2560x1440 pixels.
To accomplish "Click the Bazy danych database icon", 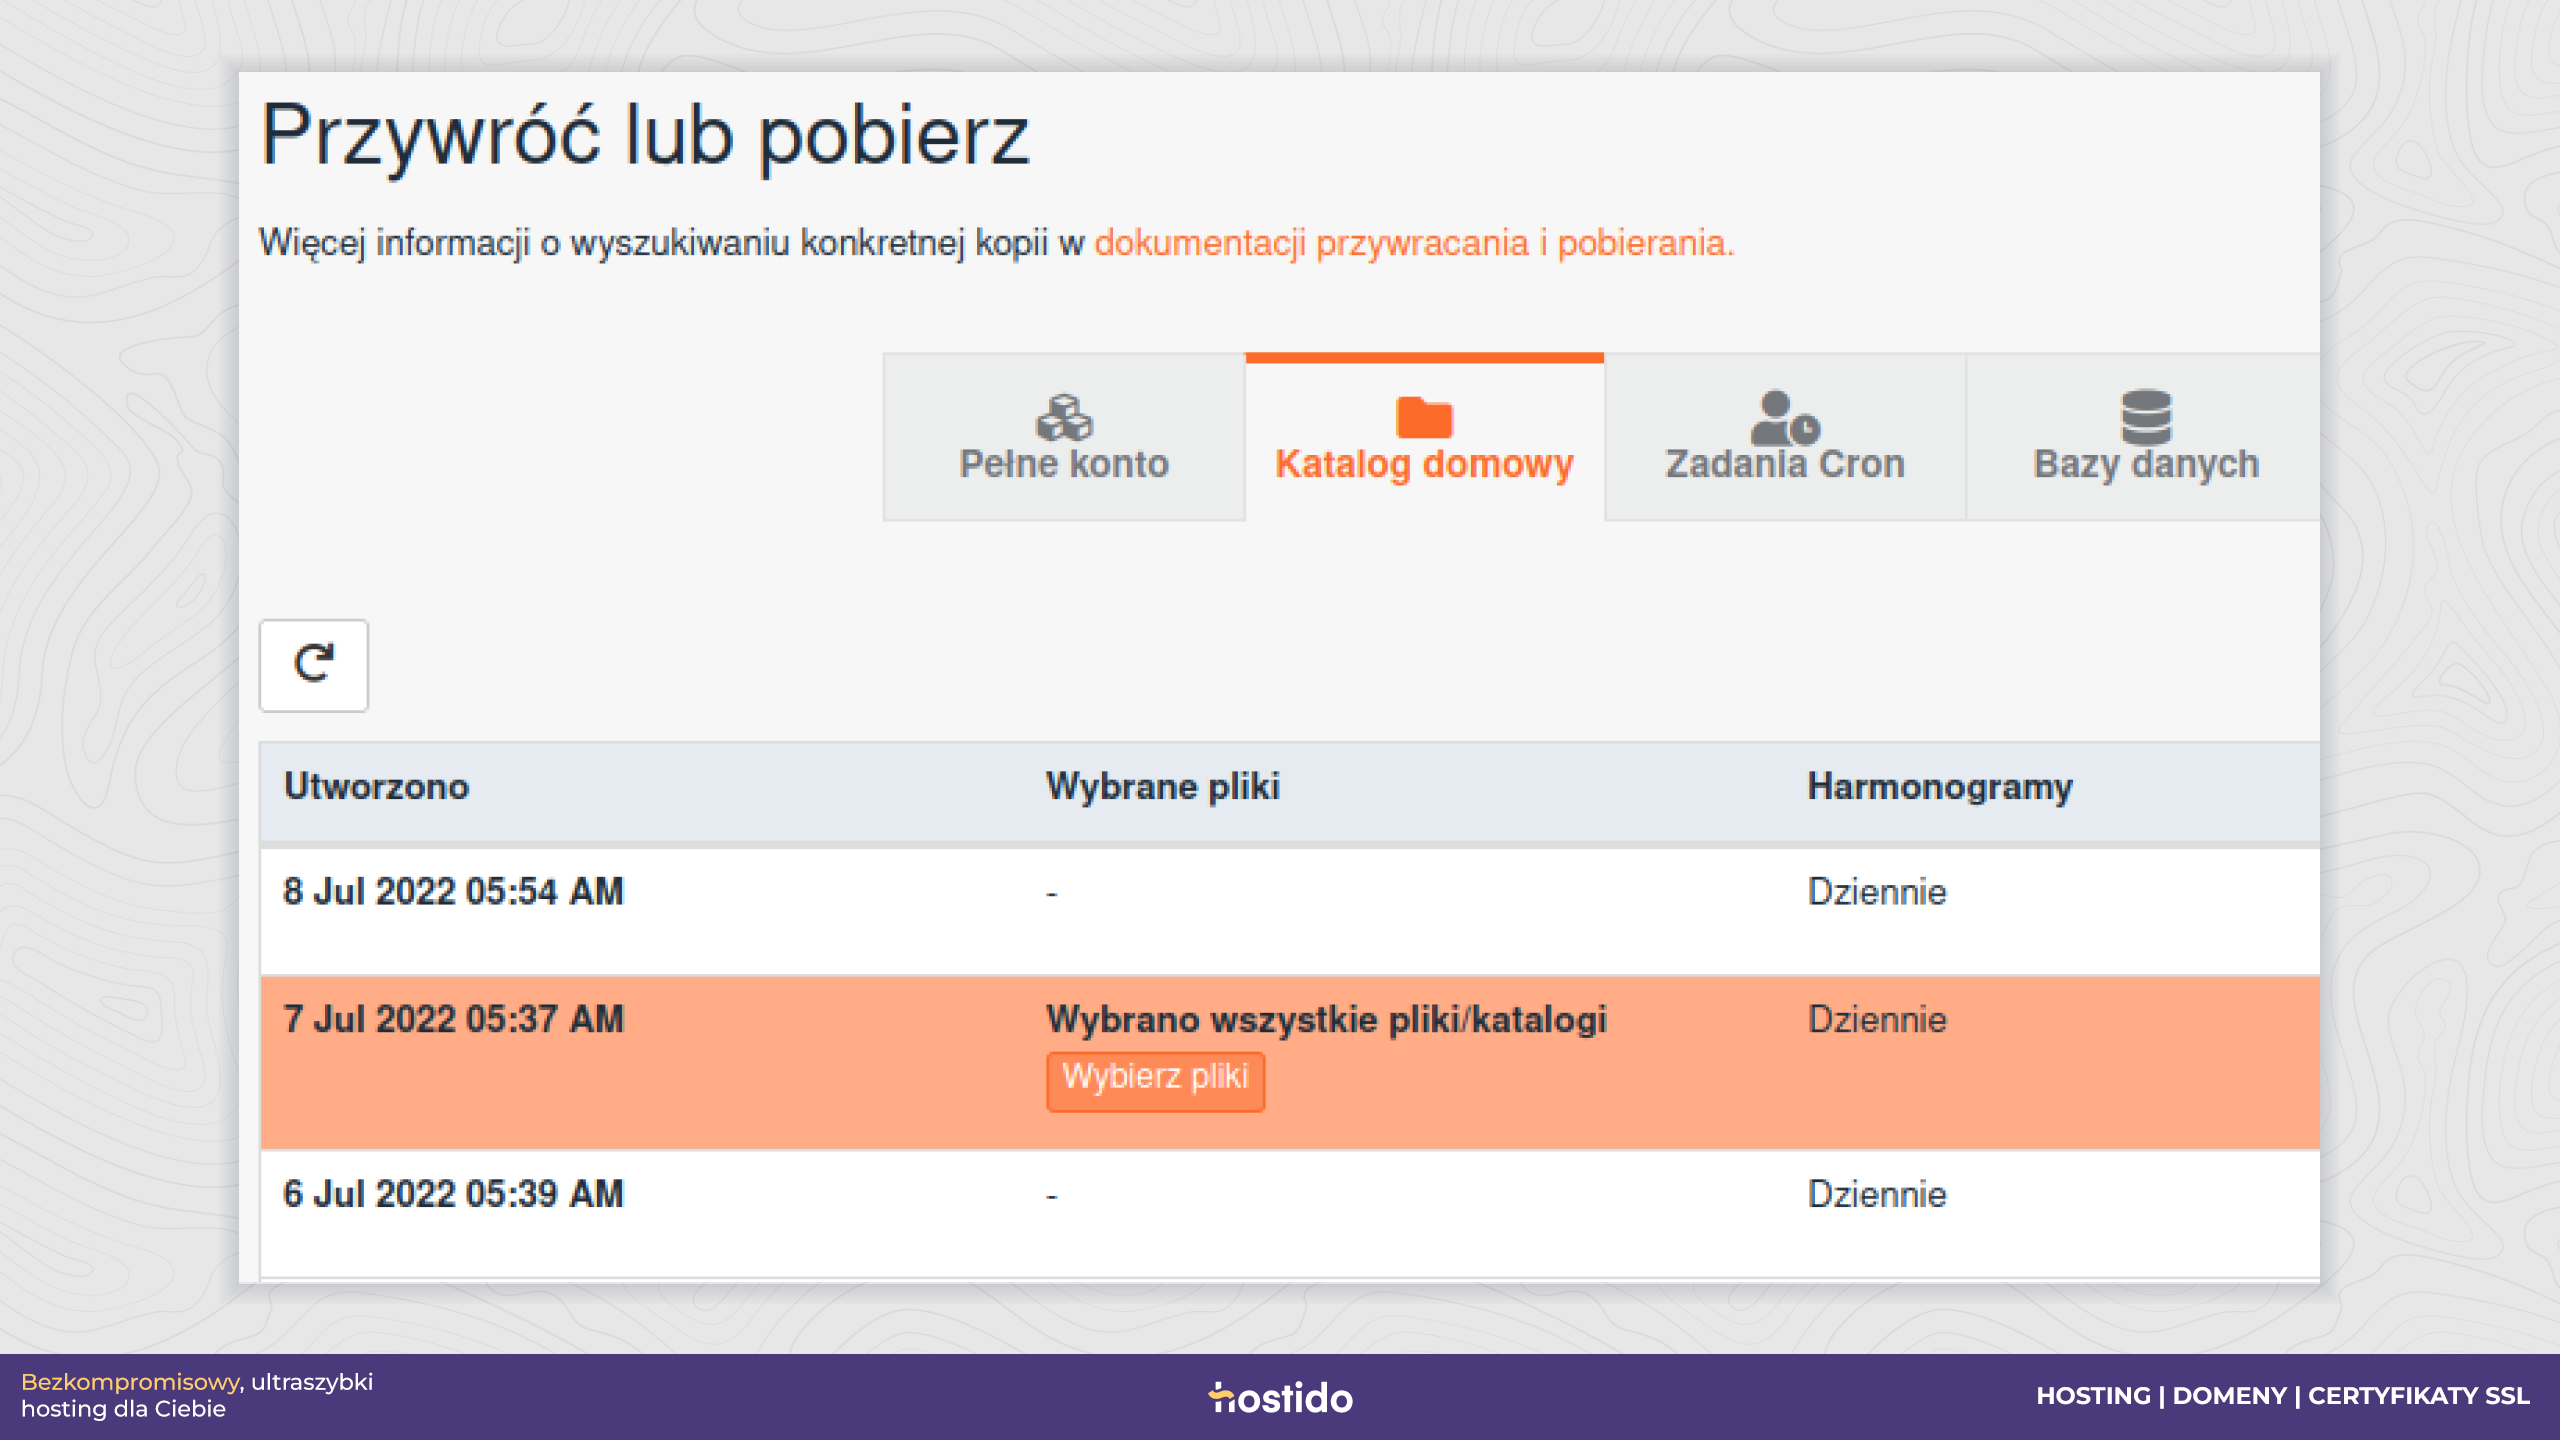I will pyautogui.click(x=2146, y=417).
